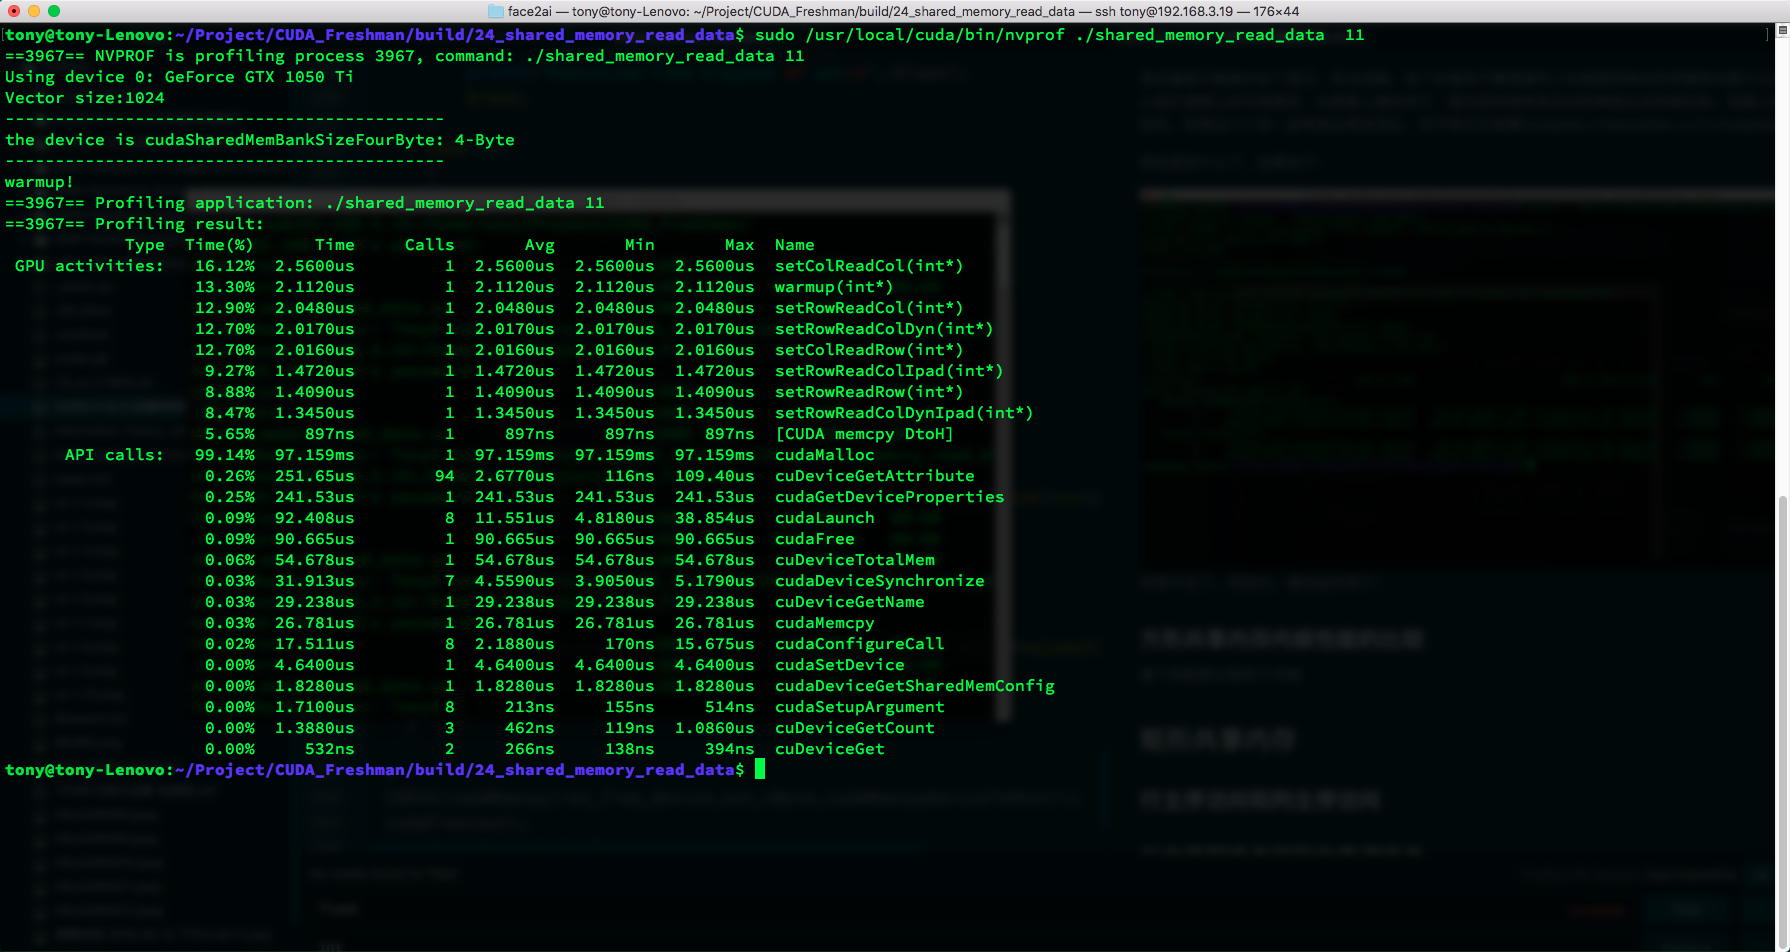This screenshot has width=1790, height=952.
Task: Click the 'cudaMemcpy' API name
Action: pyautogui.click(x=824, y=623)
